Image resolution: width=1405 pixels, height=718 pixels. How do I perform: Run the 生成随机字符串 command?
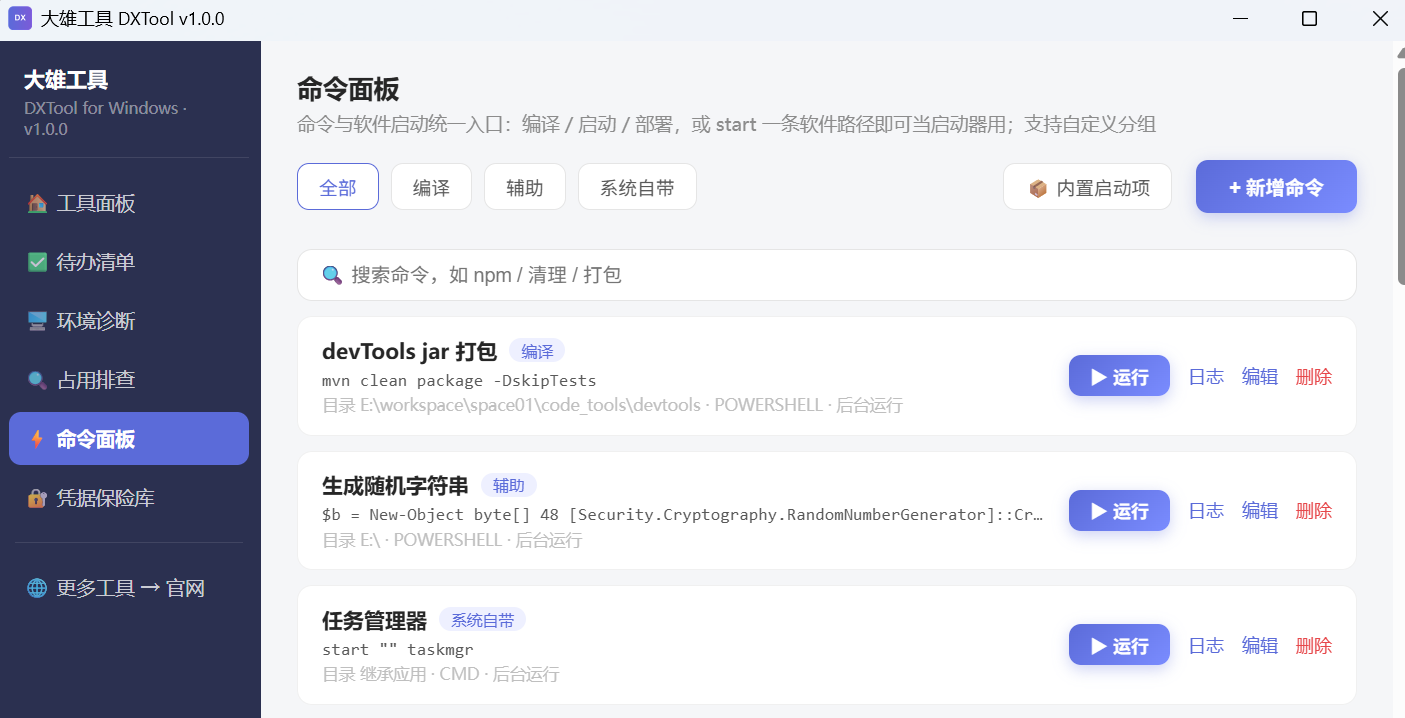1119,511
